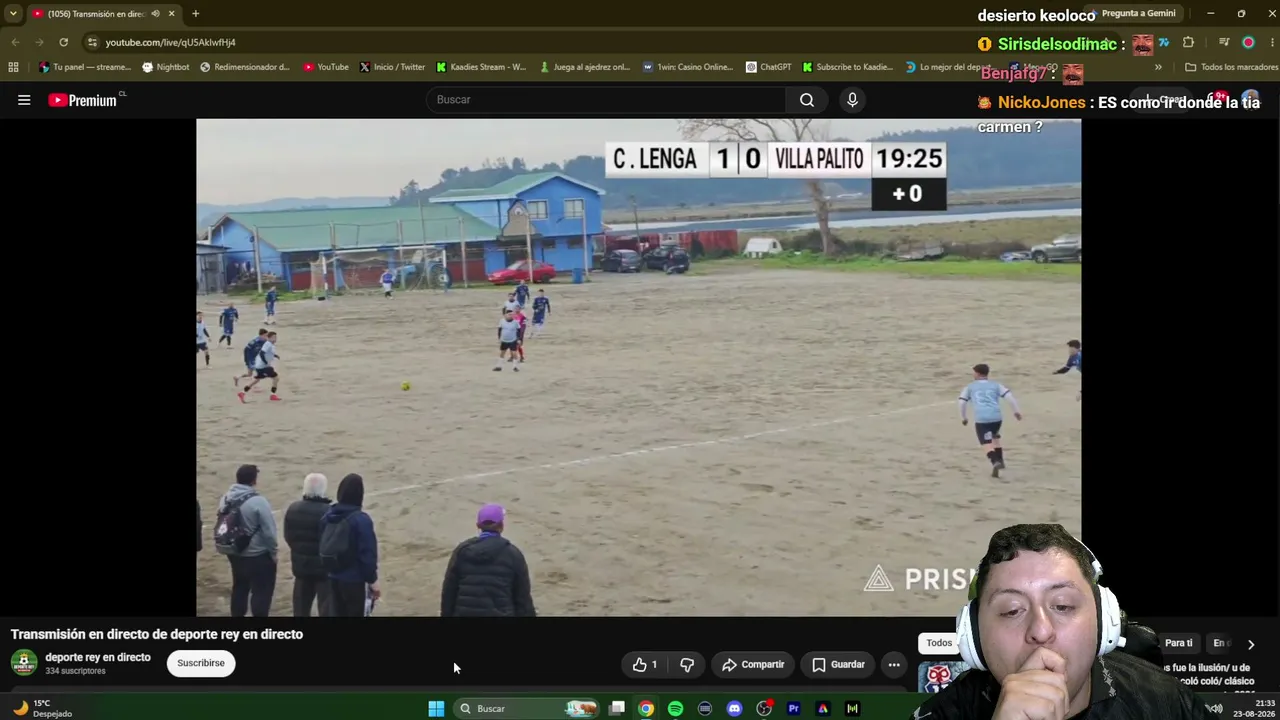
Task: Go back in browser history
Action: 15,42
